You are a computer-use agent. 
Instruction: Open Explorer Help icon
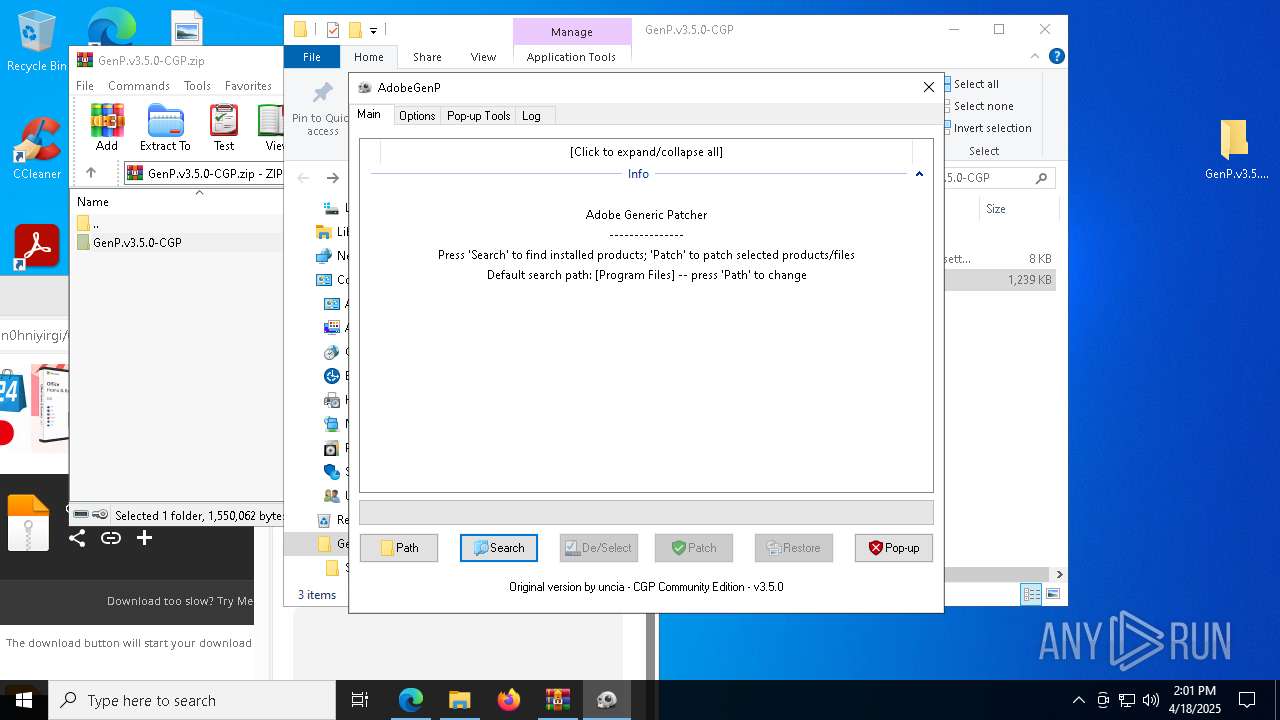pyautogui.click(x=1056, y=57)
